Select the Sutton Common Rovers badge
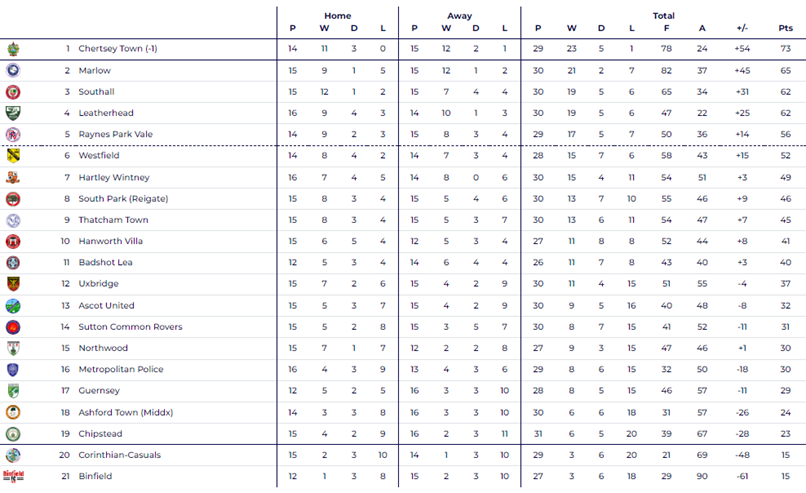 click(13, 327)
